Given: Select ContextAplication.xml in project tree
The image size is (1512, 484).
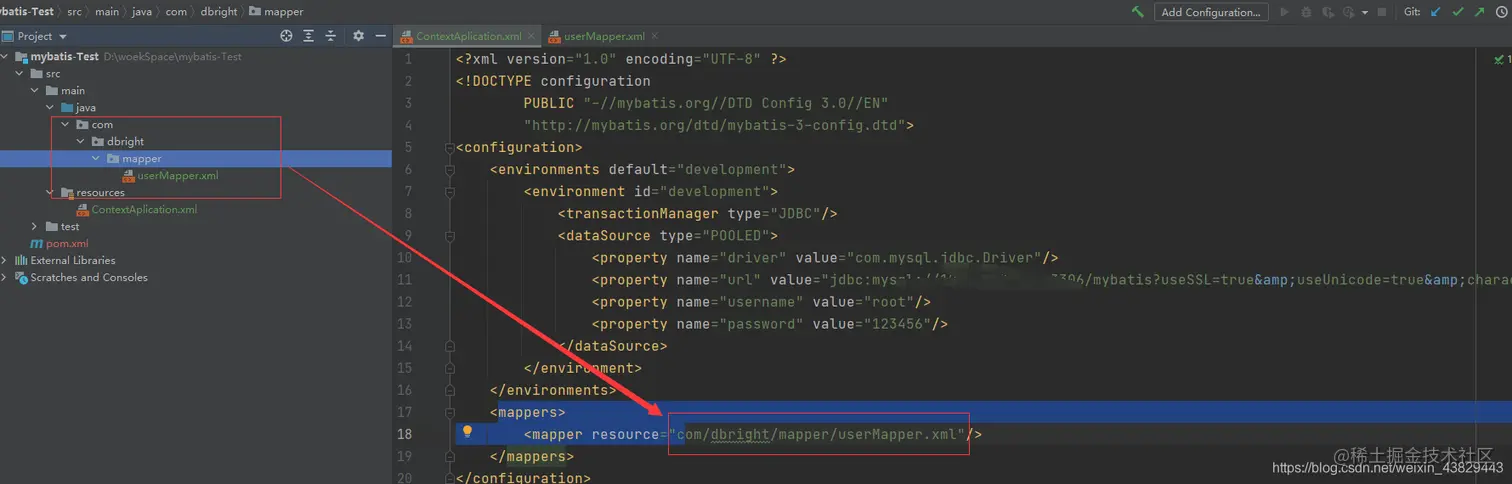Looking at the screenshot, I should [x=144, y=210].
